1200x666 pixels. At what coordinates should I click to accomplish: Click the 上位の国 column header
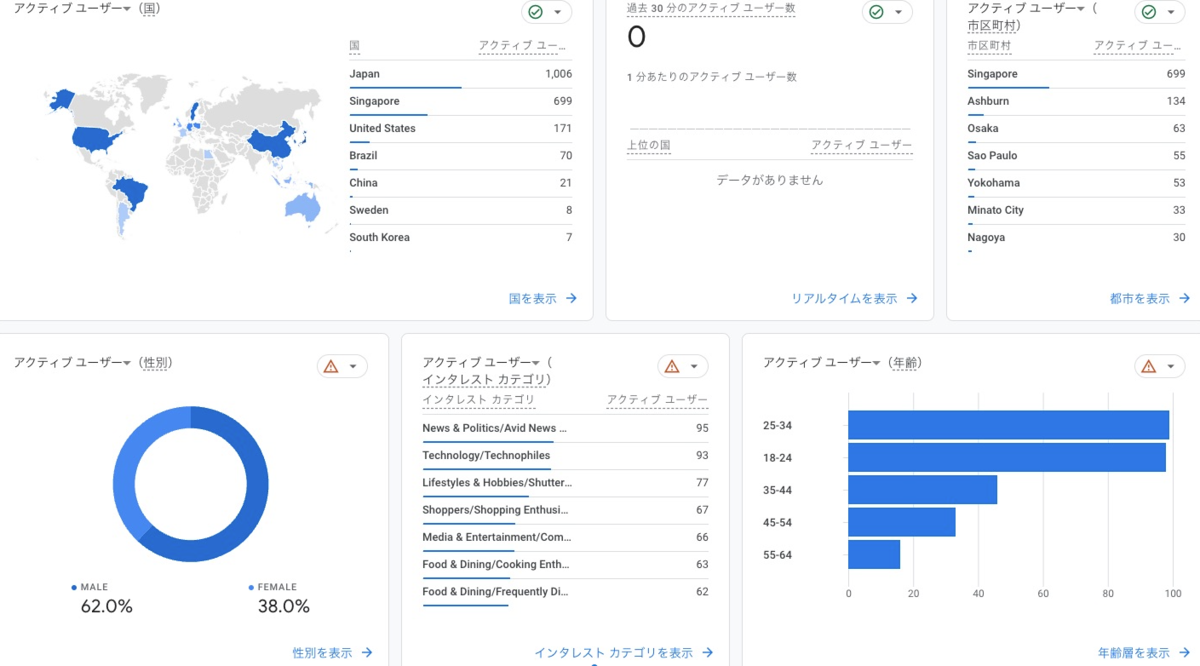coord(648,145)
